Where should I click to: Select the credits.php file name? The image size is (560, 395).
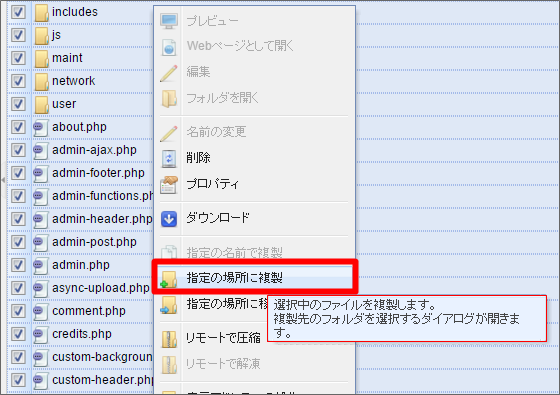coord(82,334)
